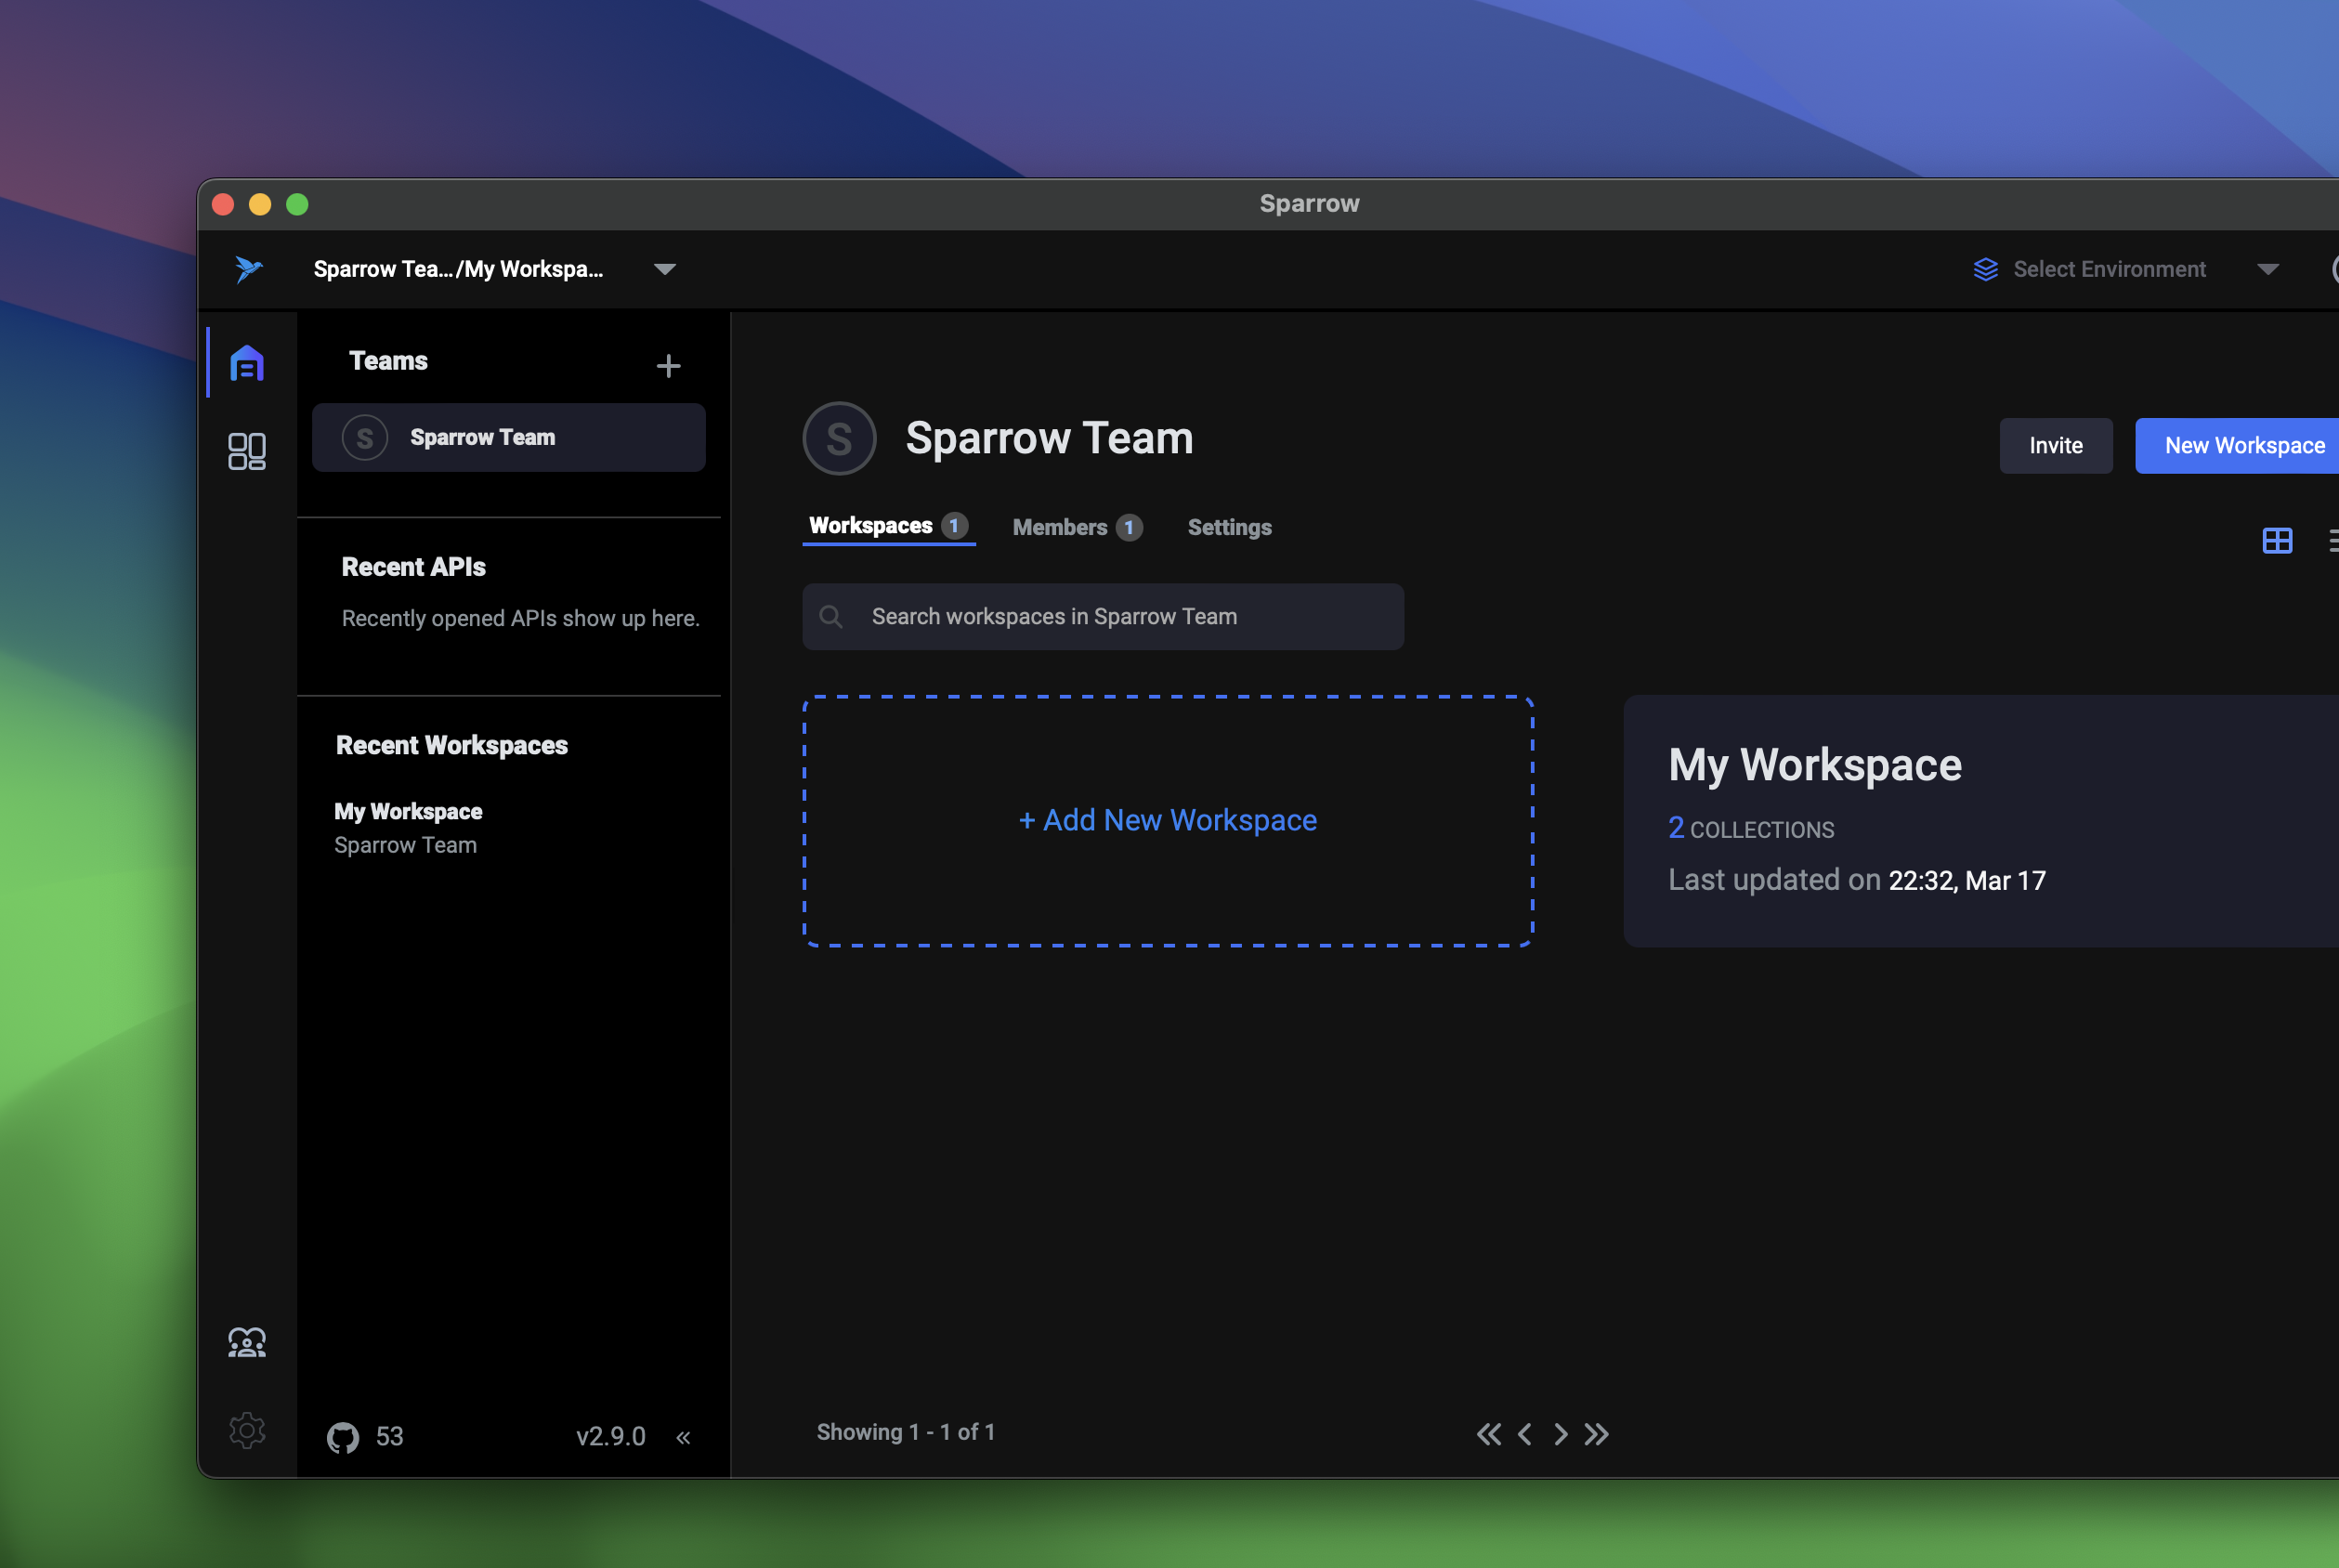
Task: Go to next page of workspaces
Action: click(1561, 1434)
